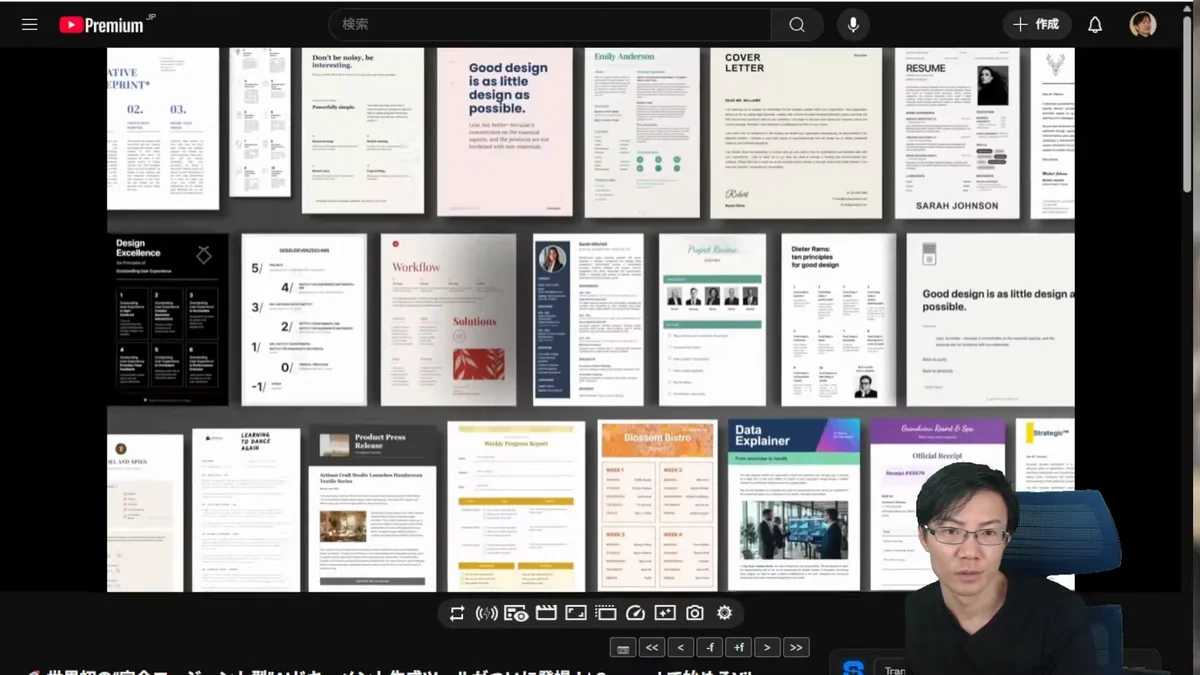This screenshot has height=675, width=1200.
Task: Click the volume boost lightning icon
Action: 487,613
